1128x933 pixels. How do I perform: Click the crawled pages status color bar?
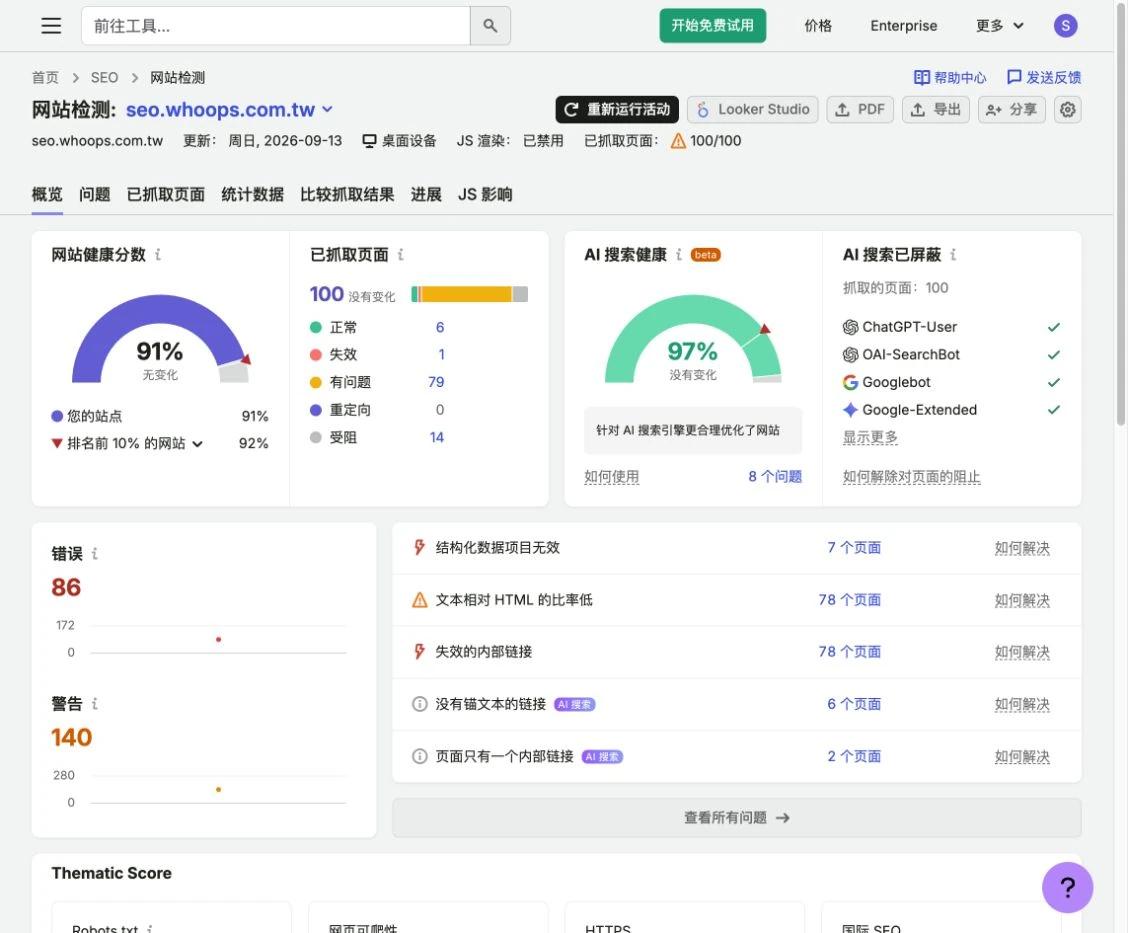470,294
